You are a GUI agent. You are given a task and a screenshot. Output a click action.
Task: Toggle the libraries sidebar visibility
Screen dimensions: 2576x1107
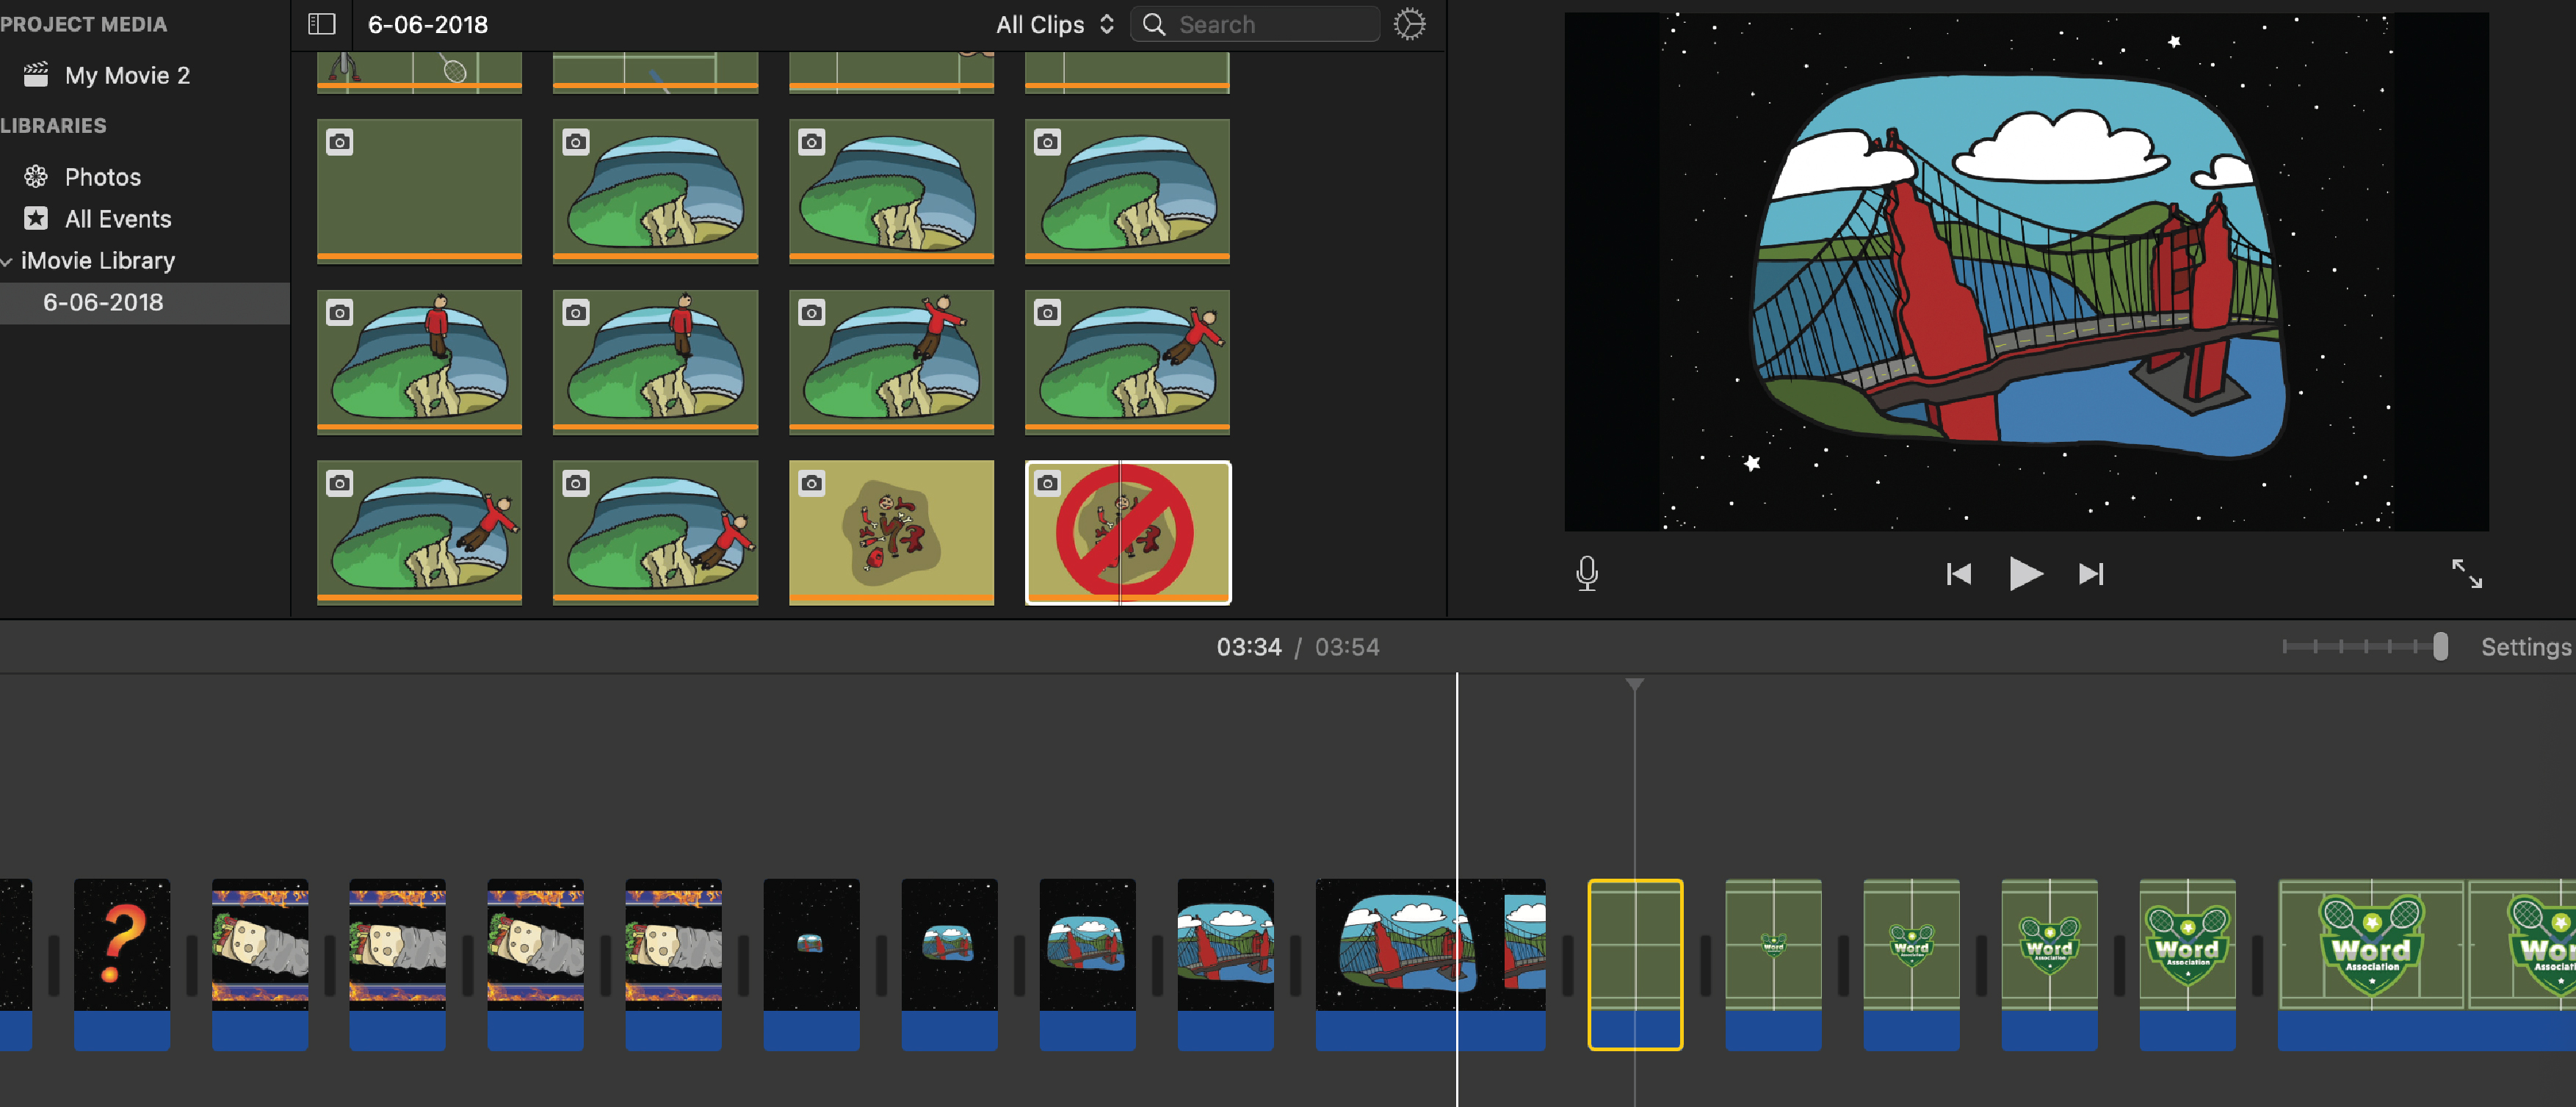click(x=321, y=24)
